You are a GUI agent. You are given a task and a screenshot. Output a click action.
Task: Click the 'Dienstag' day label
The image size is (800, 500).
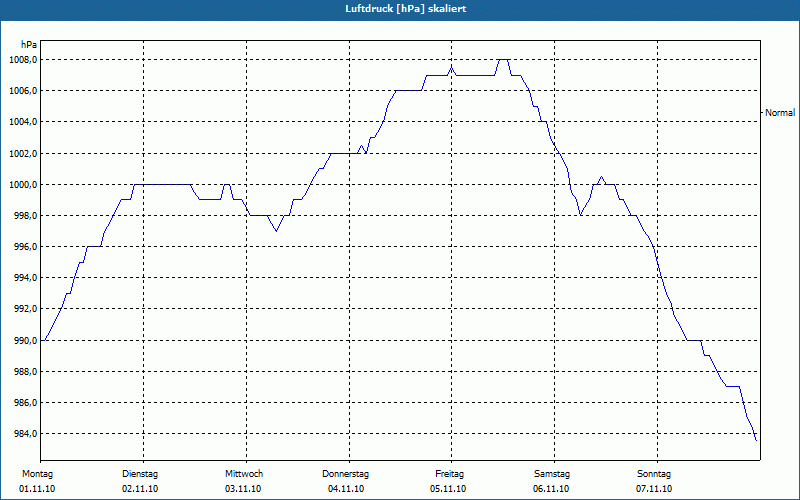coord(140,474)
